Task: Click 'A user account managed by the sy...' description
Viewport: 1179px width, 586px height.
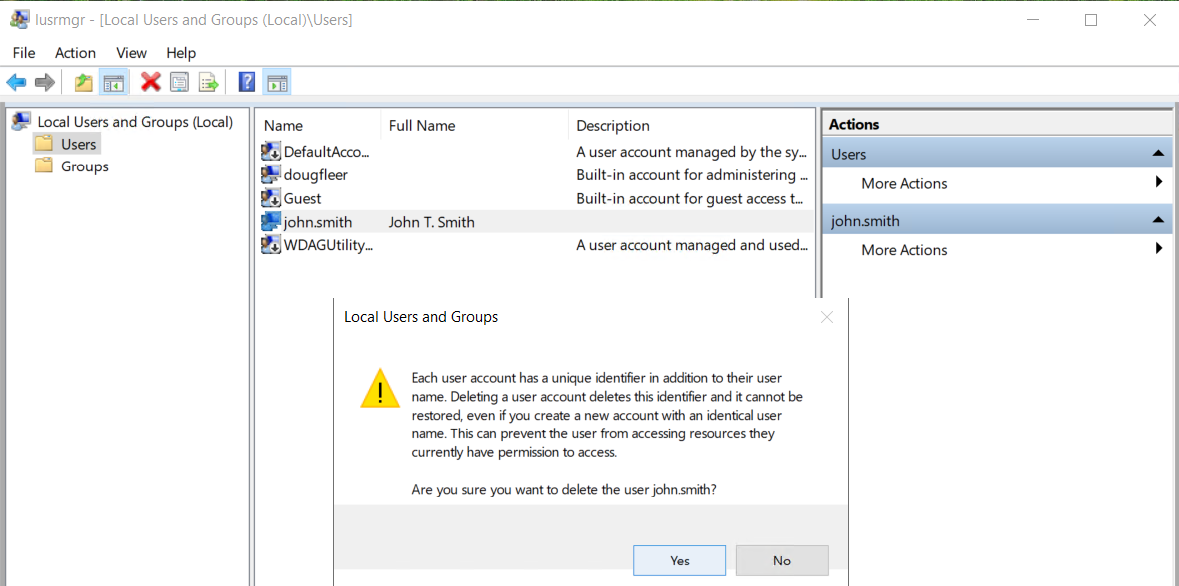Action: click(x=693, y=152)
